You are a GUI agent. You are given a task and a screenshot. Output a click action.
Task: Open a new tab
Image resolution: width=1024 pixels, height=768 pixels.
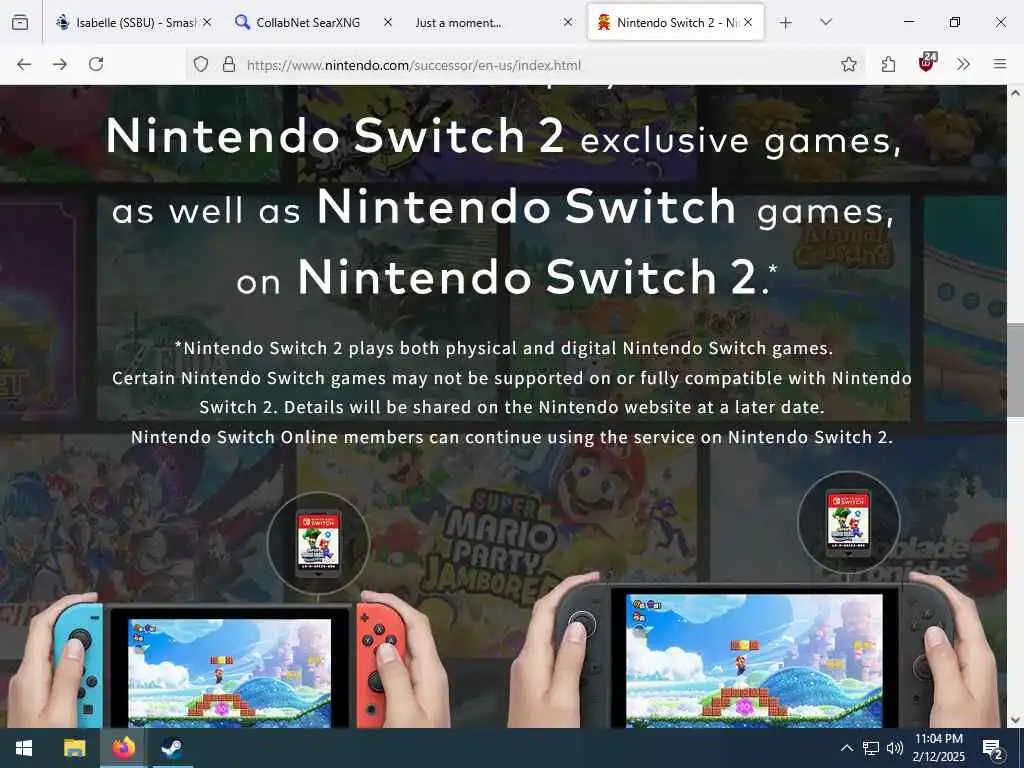pos(786,23)
